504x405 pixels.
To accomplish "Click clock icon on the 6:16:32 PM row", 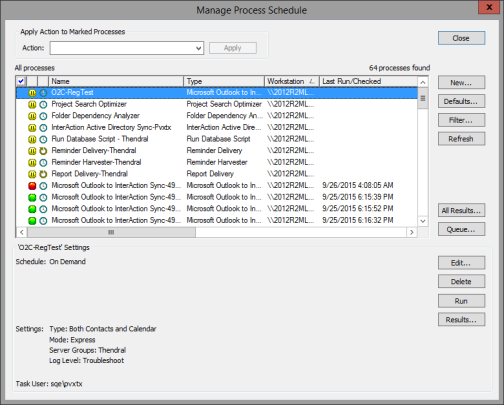I will [43, 221].
